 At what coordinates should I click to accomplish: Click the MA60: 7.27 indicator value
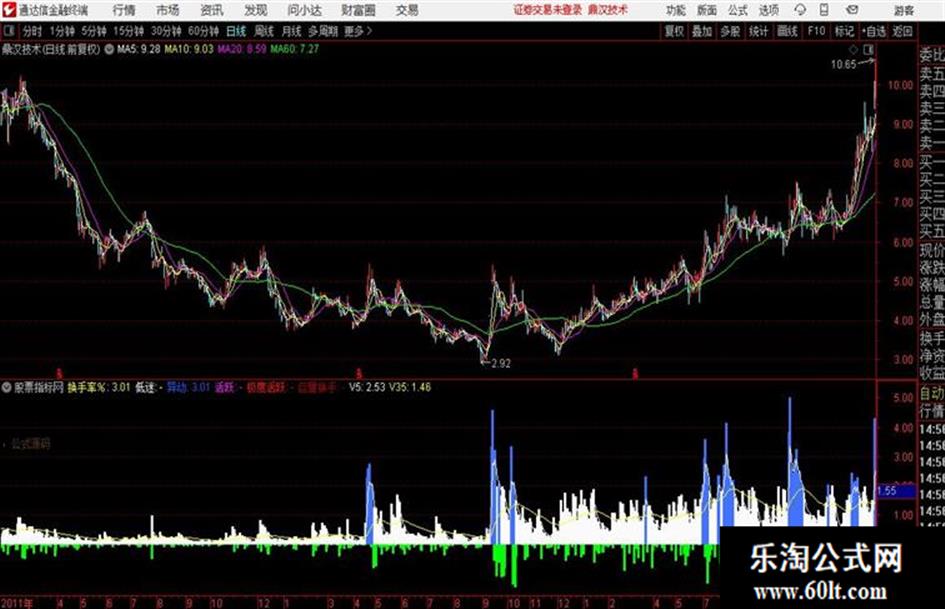point(294,49)
